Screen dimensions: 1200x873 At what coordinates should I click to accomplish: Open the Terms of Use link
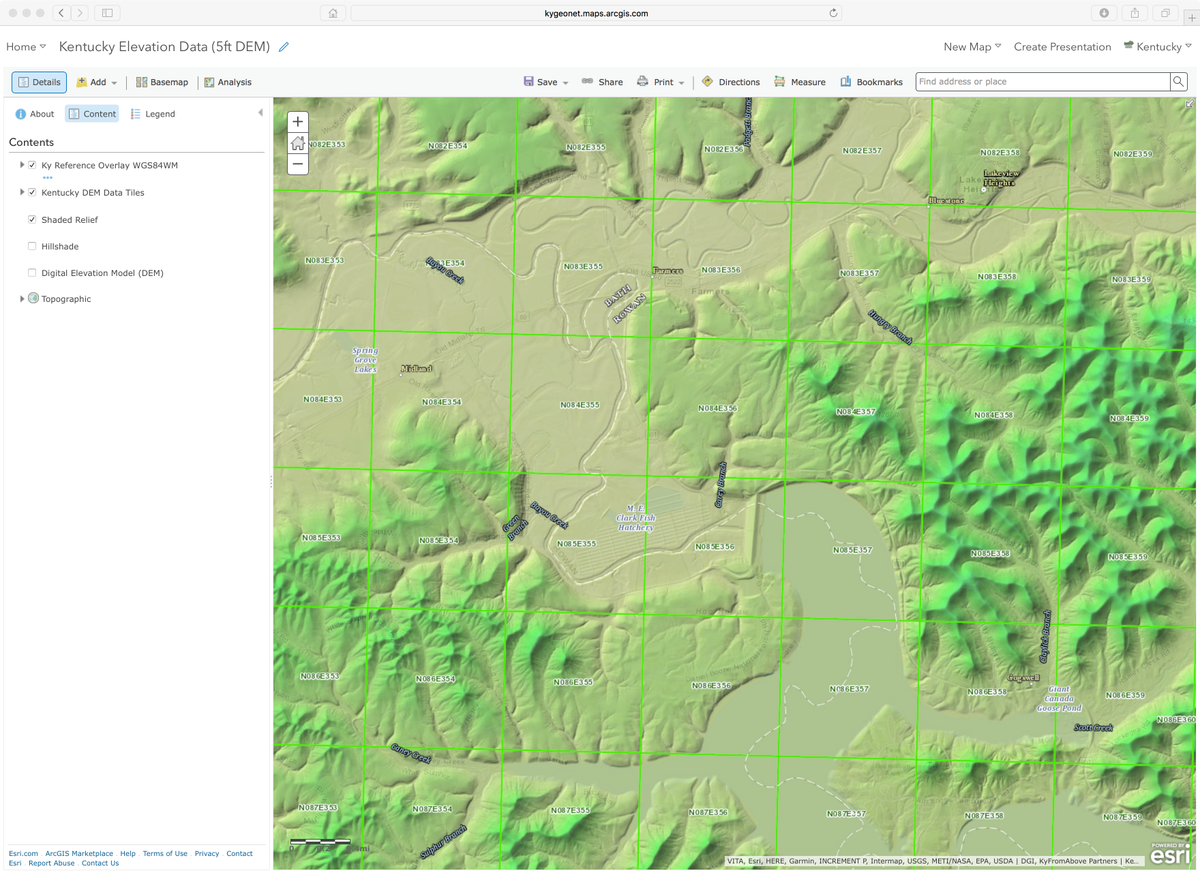[165, 854]
